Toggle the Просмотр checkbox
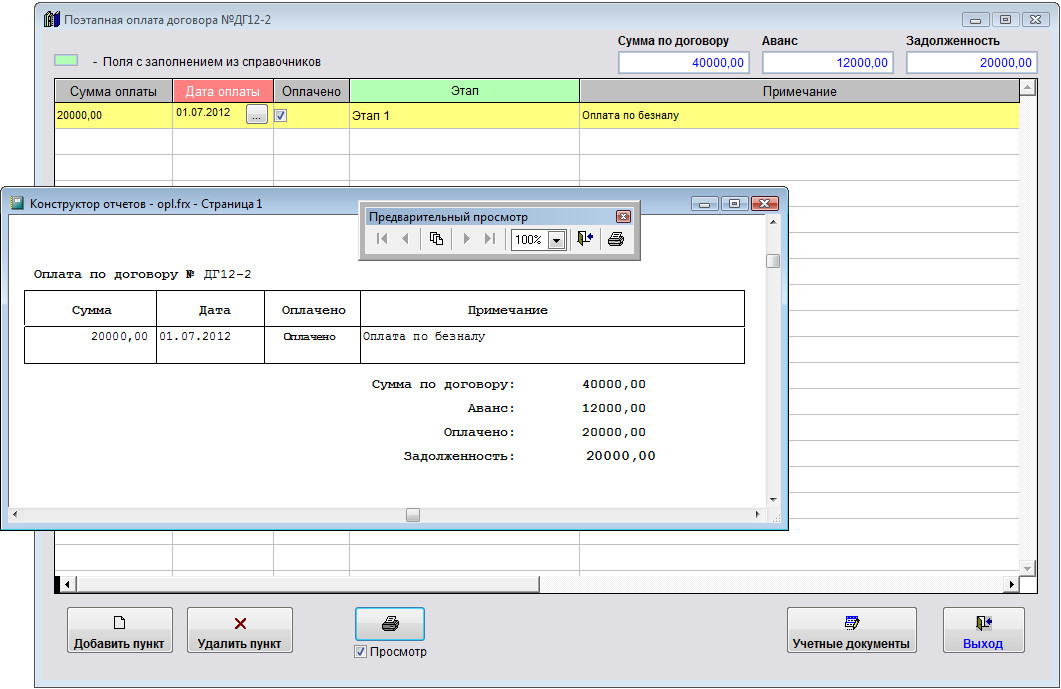1061x689 pixels. click(361, 652)
